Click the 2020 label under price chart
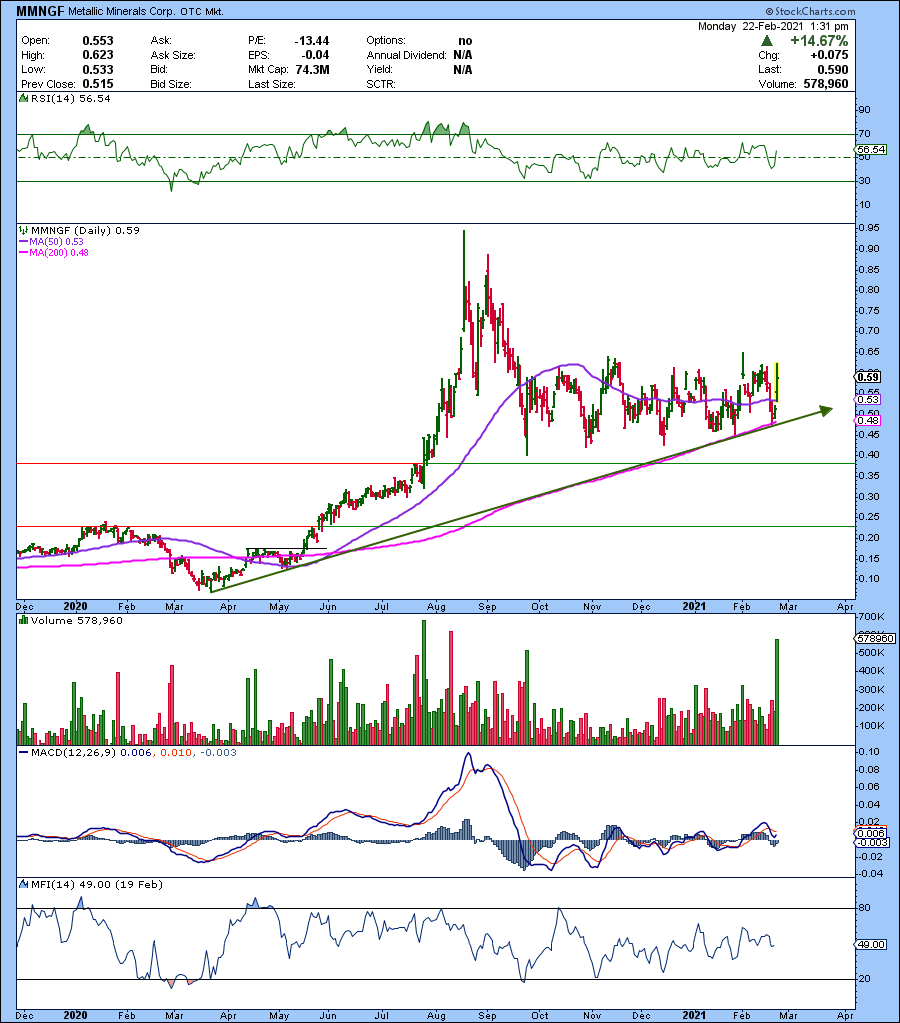The width and height of the screenshot is (900, 1023). (x=75, y=605)
